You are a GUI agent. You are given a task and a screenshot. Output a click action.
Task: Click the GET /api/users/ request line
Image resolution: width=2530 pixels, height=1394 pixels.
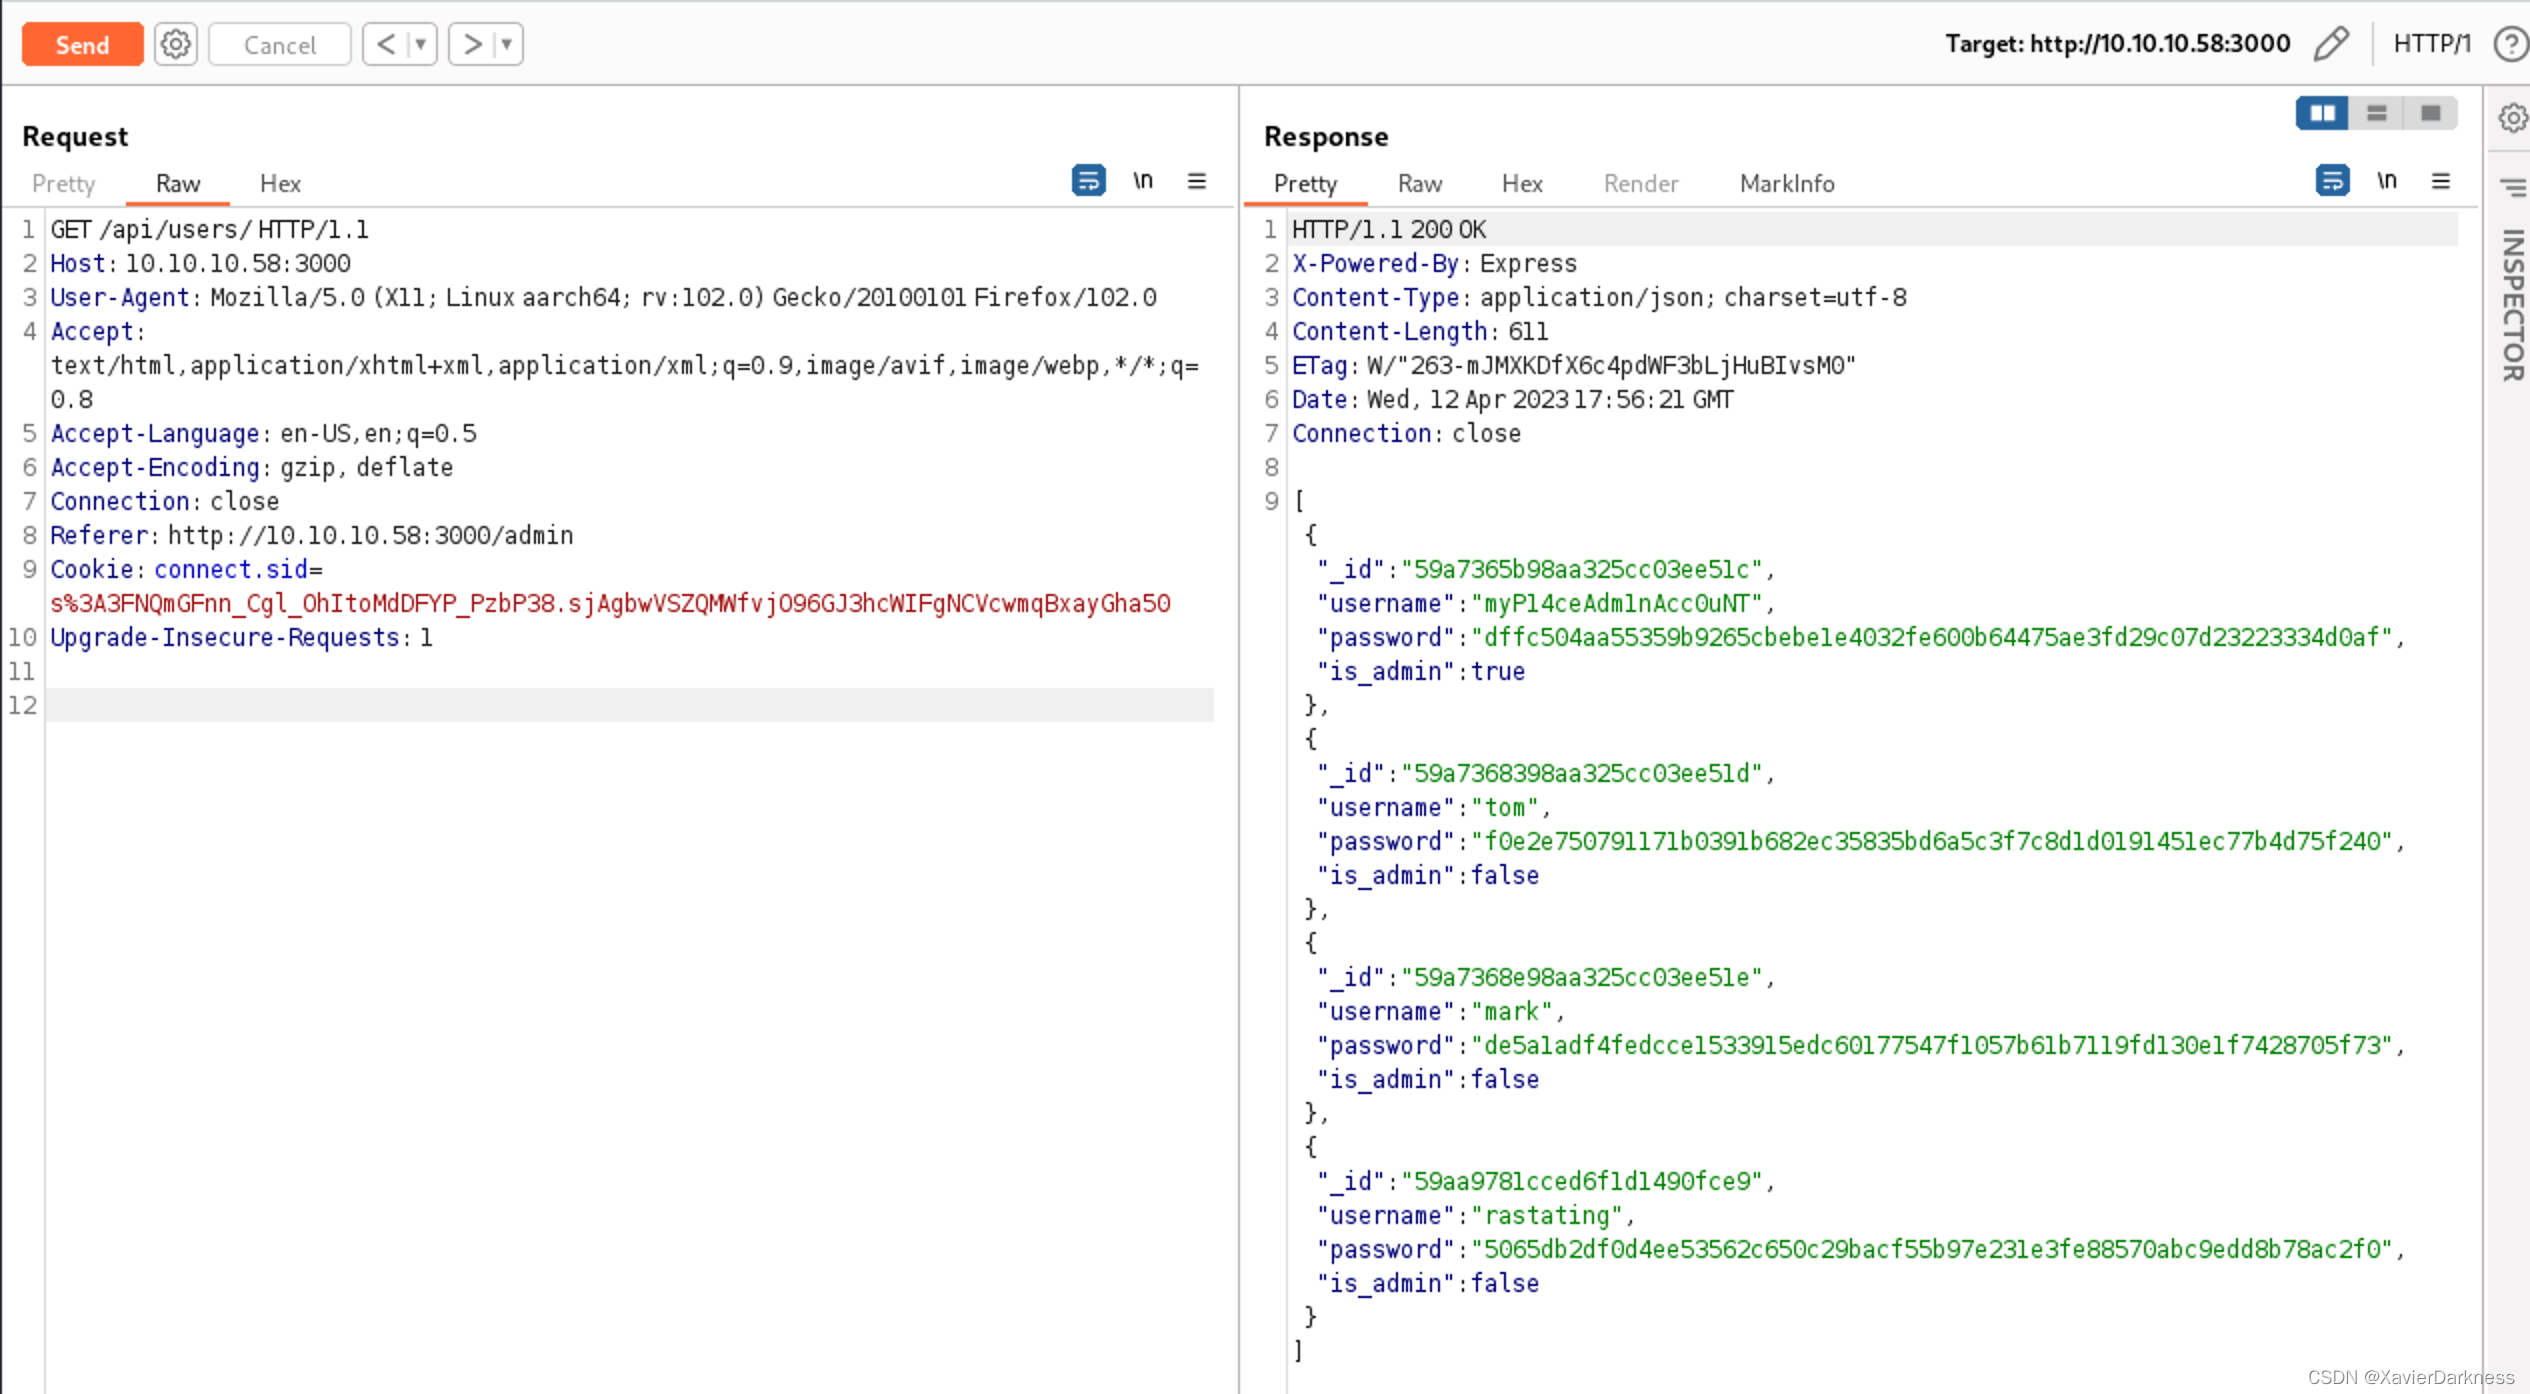(210, 229)
